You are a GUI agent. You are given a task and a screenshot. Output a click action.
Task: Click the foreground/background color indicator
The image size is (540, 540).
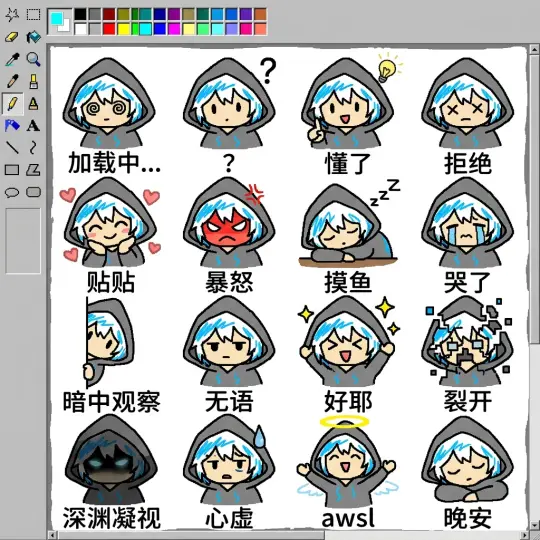click(60, 21)
